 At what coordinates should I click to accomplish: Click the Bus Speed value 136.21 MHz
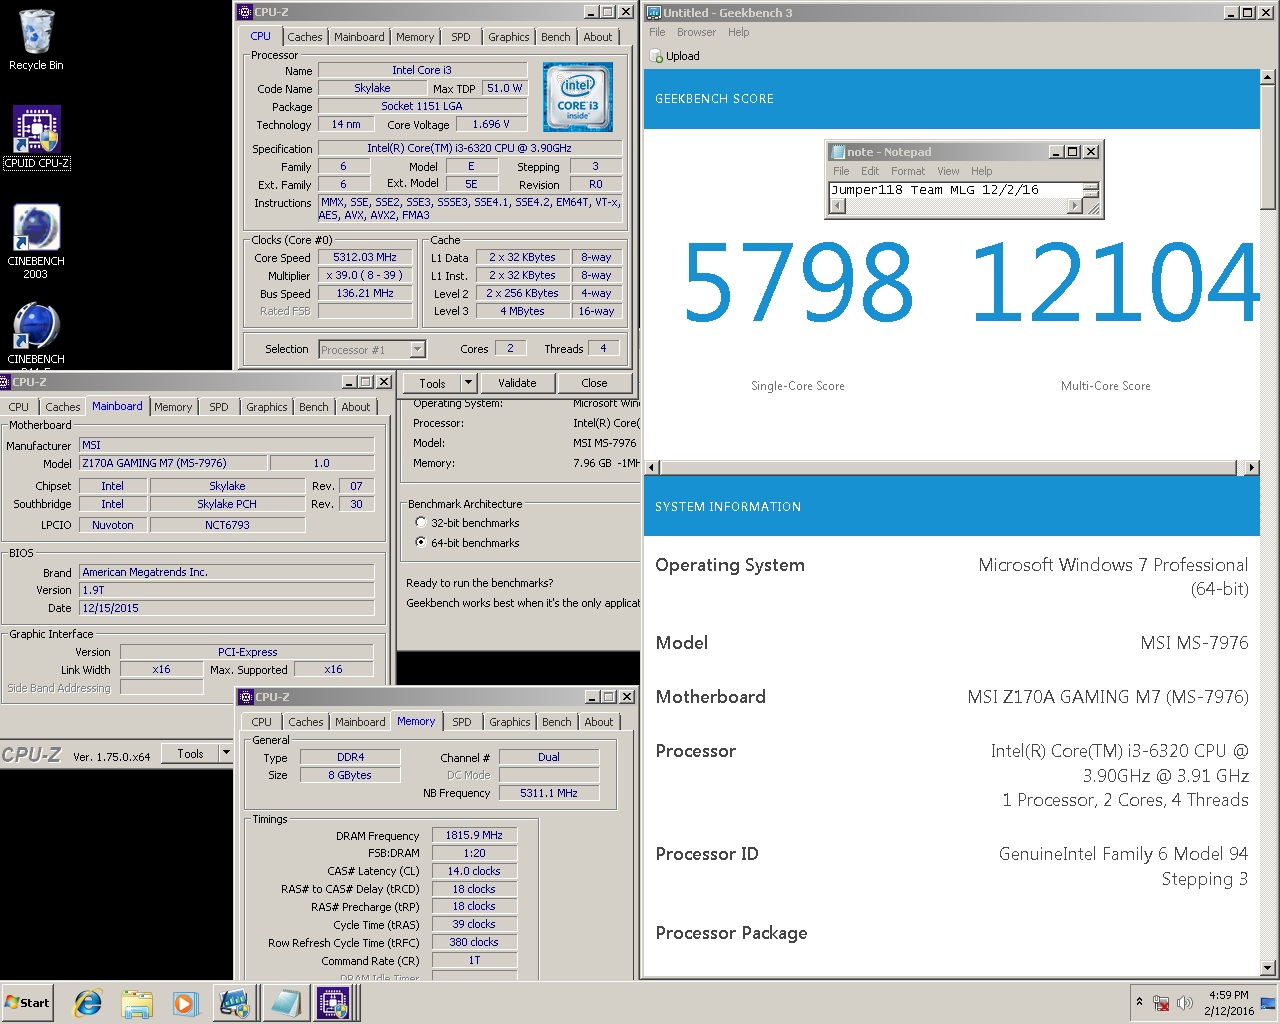tap(365, 293)
